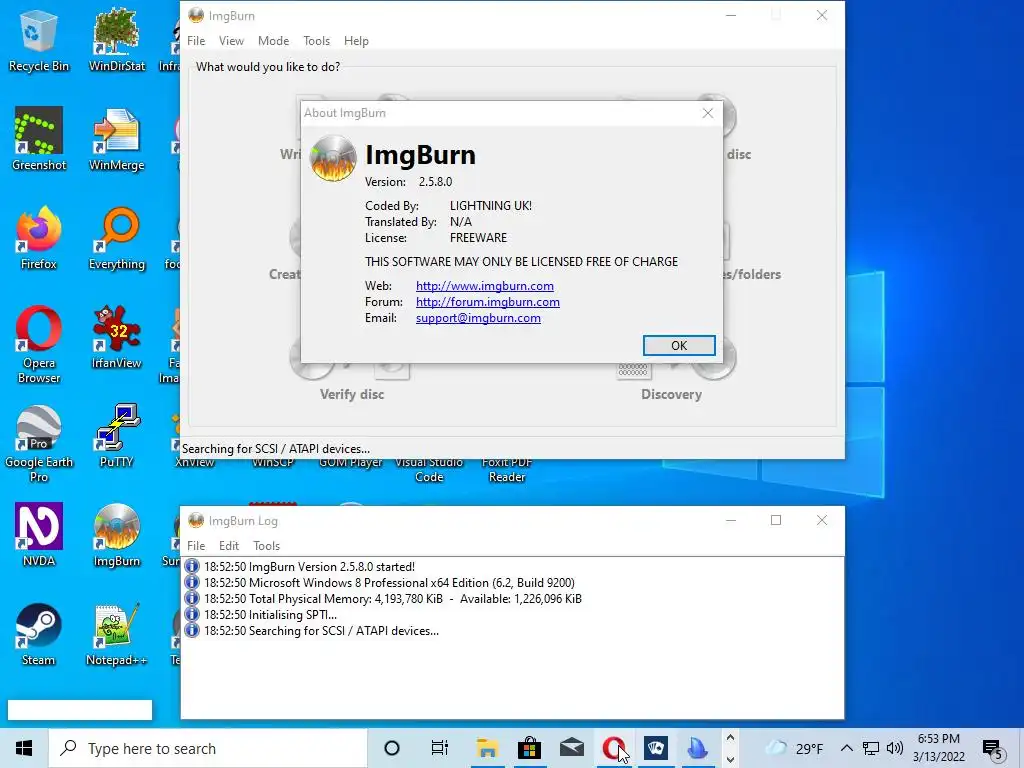
Task: Open the http://forum.imgburn.com link
Action: pyautogui.click(x=488, y=302)
